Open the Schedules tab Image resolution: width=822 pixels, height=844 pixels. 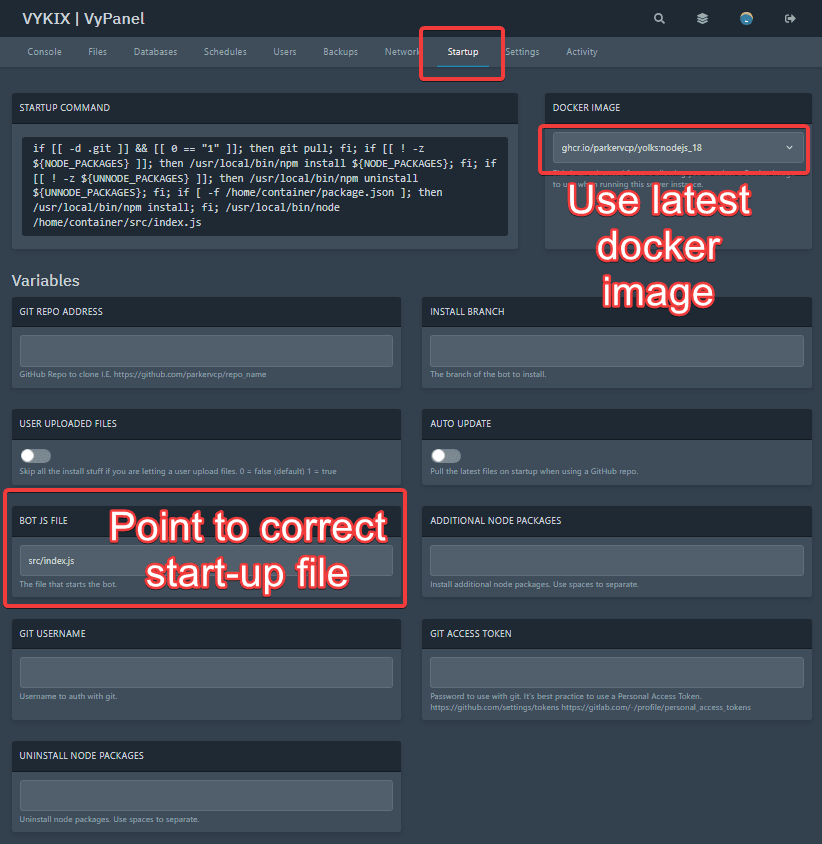coord(225,52)
